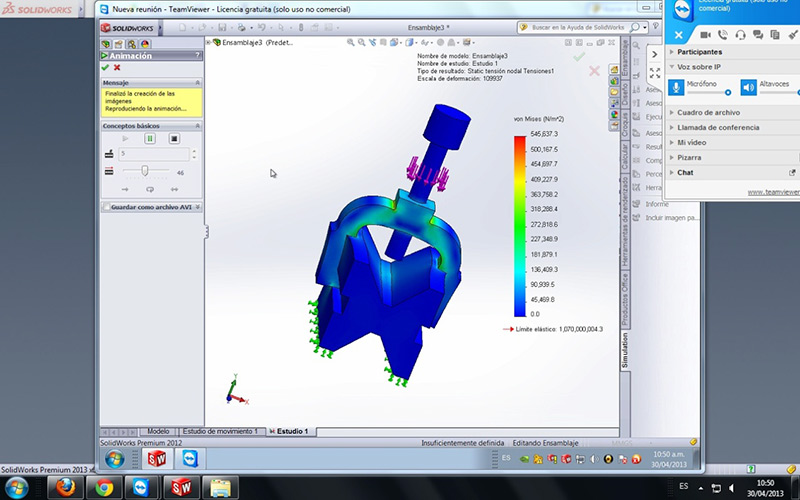The image size is (800, 500).
Task: Expand the Ensamblaje3 tree node
Action: point(209,43)
